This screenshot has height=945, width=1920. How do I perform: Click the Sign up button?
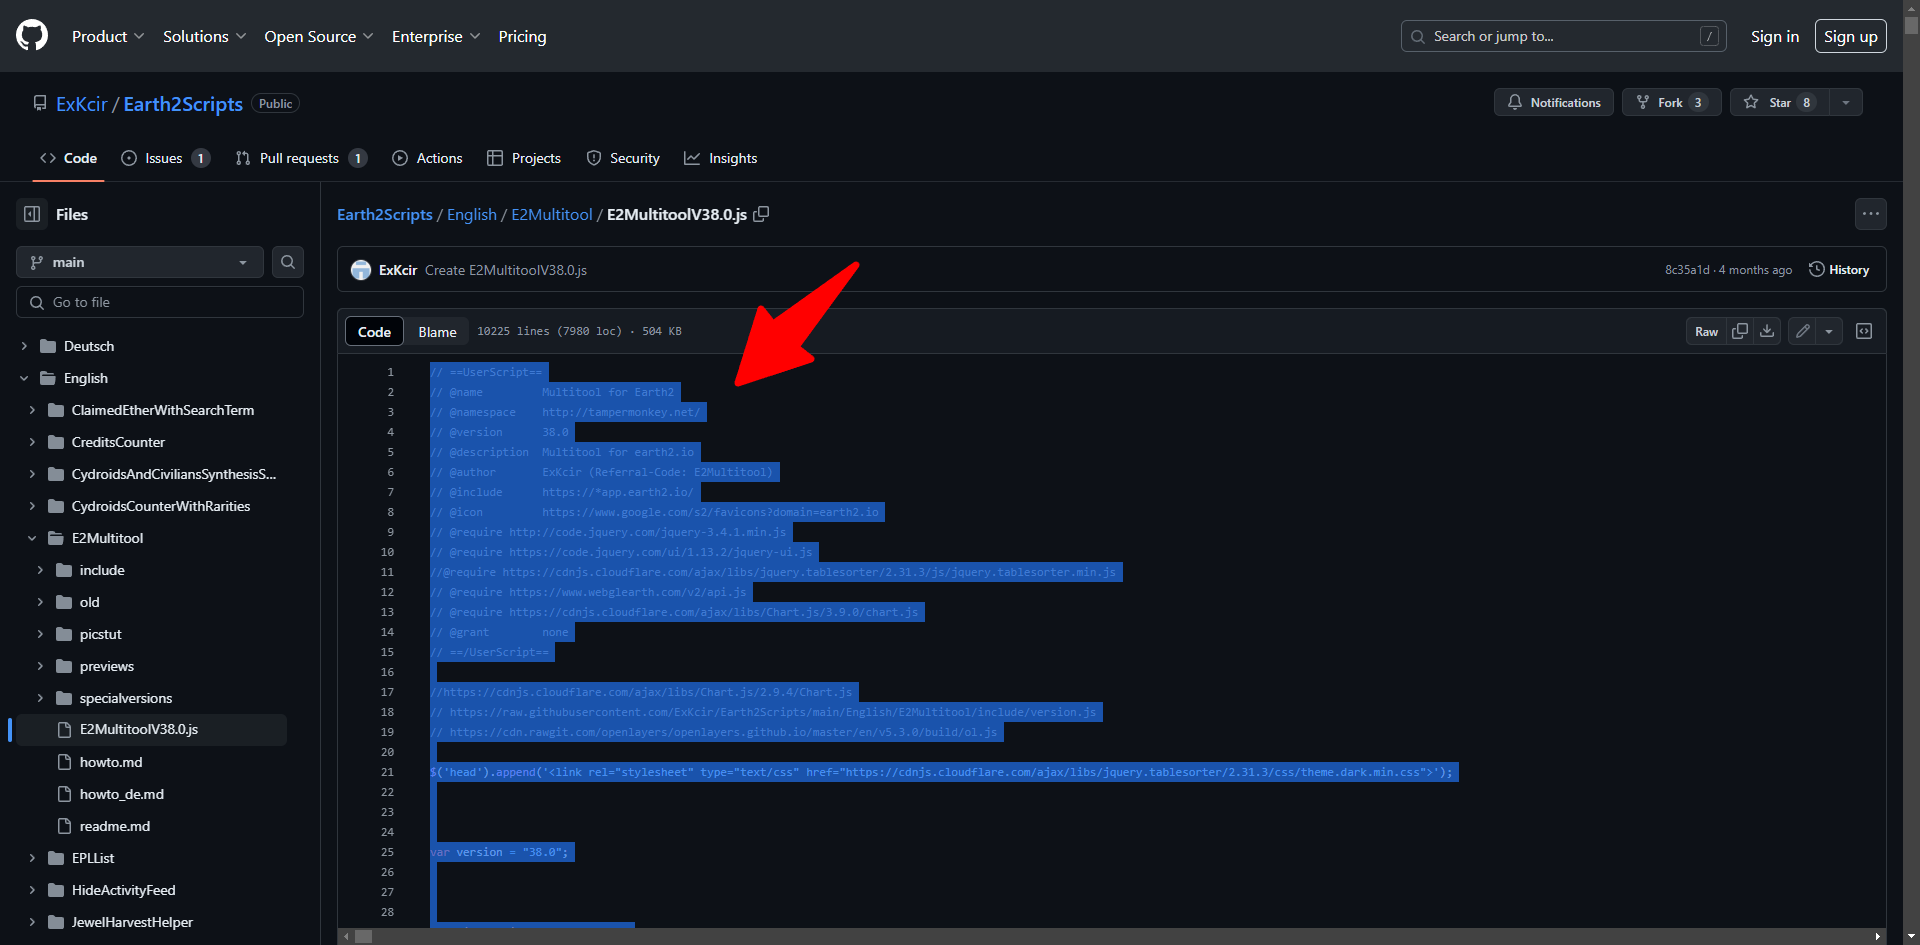tap(1850, 36)
